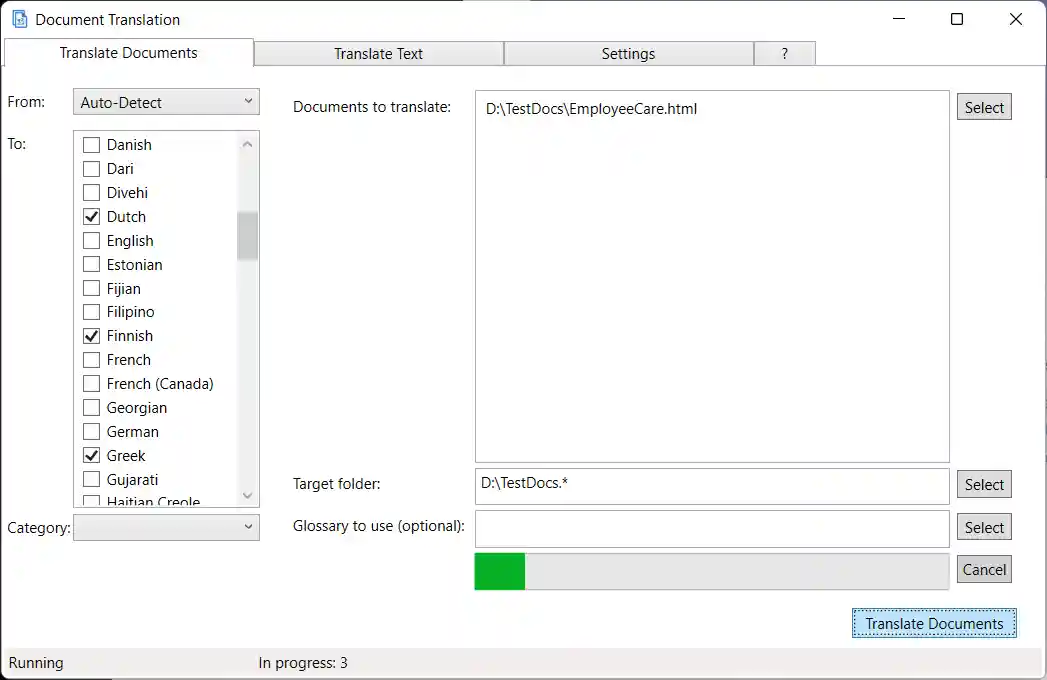Open the Settings tab
Image resolution: width=1047 pixels, height=680 pixels.
pyautogui.click(x=628, y=53)
